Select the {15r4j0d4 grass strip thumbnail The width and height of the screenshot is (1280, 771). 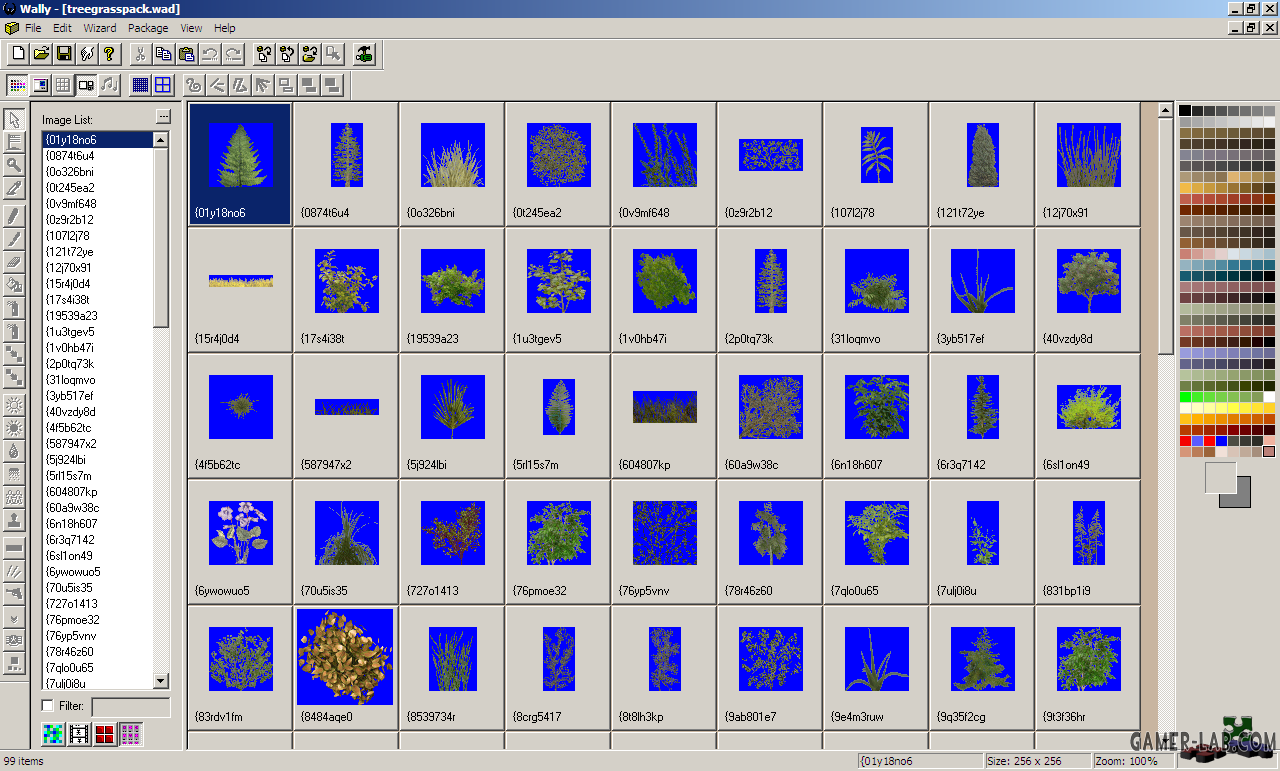pyautogui.click(x=240, y=289)
